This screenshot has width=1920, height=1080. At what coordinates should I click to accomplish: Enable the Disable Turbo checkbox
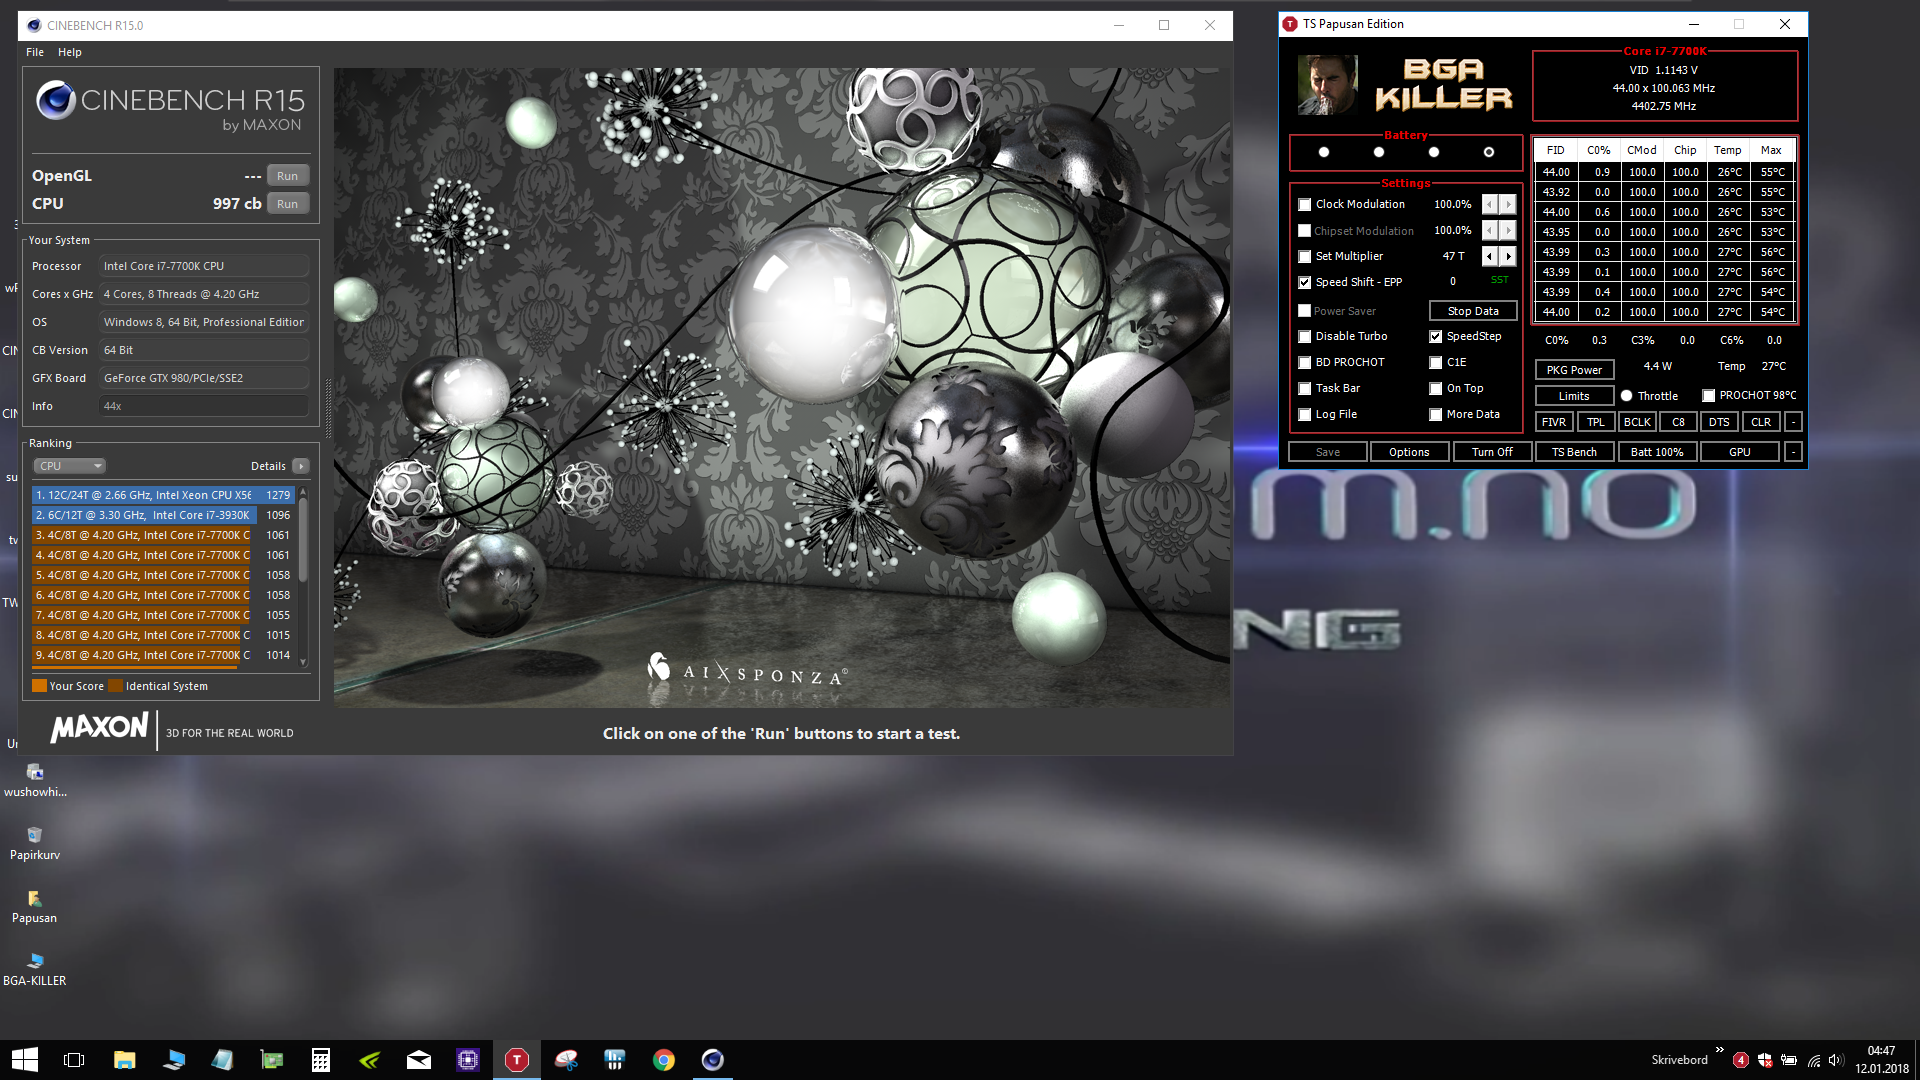[1305, 336]
